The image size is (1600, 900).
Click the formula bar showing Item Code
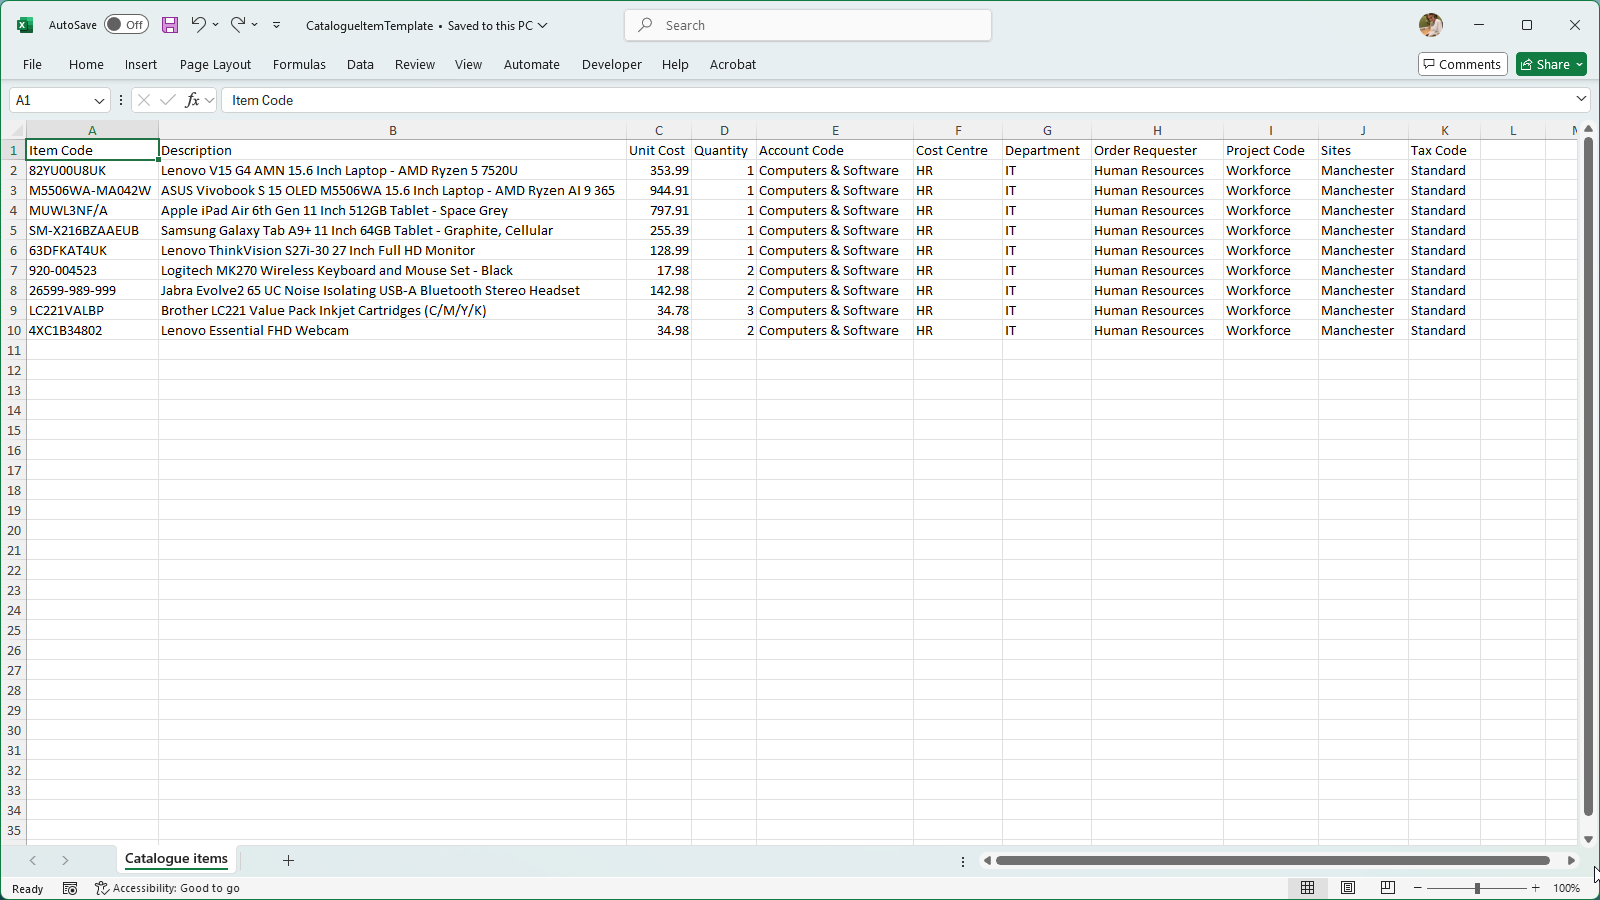pos(896,100)
